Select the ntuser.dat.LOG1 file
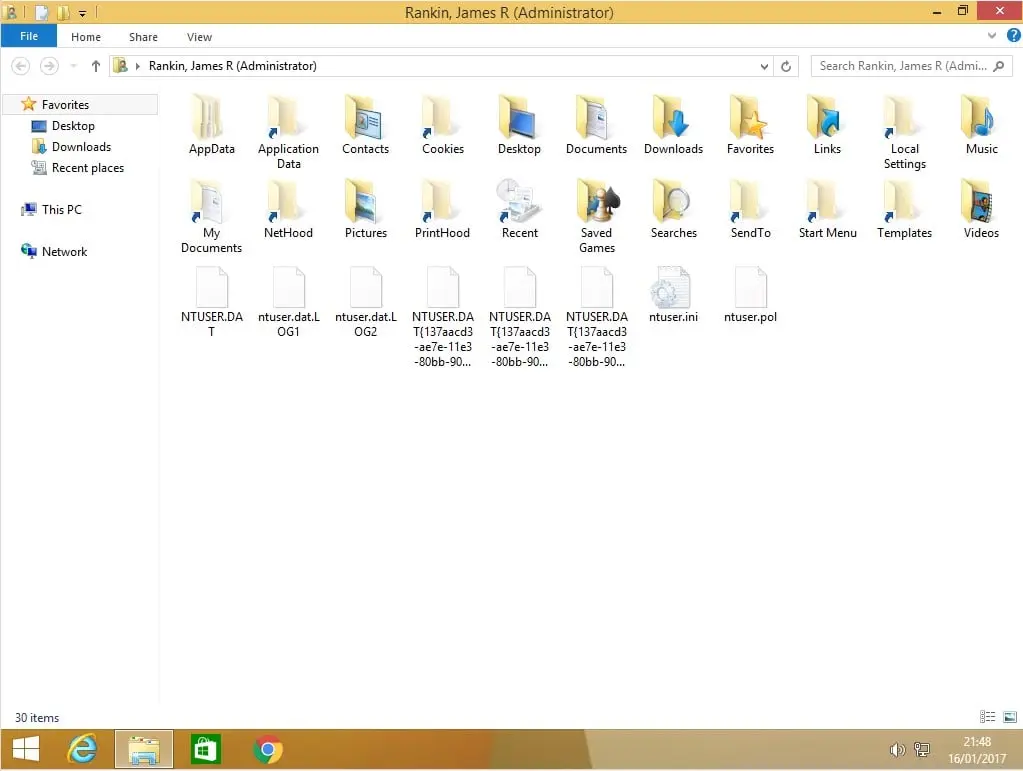 [288, 303]
